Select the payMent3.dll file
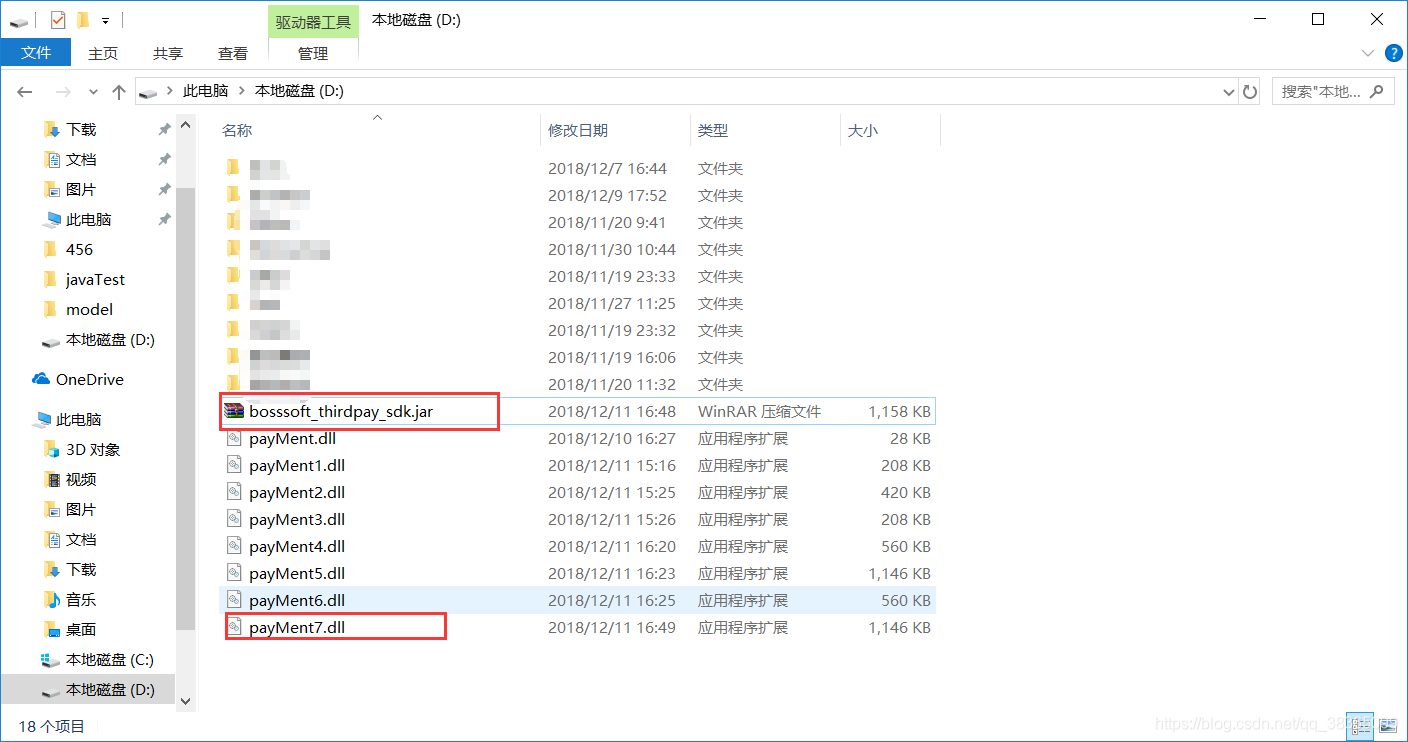The width and height of the screenshot is (1408, 742). 297,519
